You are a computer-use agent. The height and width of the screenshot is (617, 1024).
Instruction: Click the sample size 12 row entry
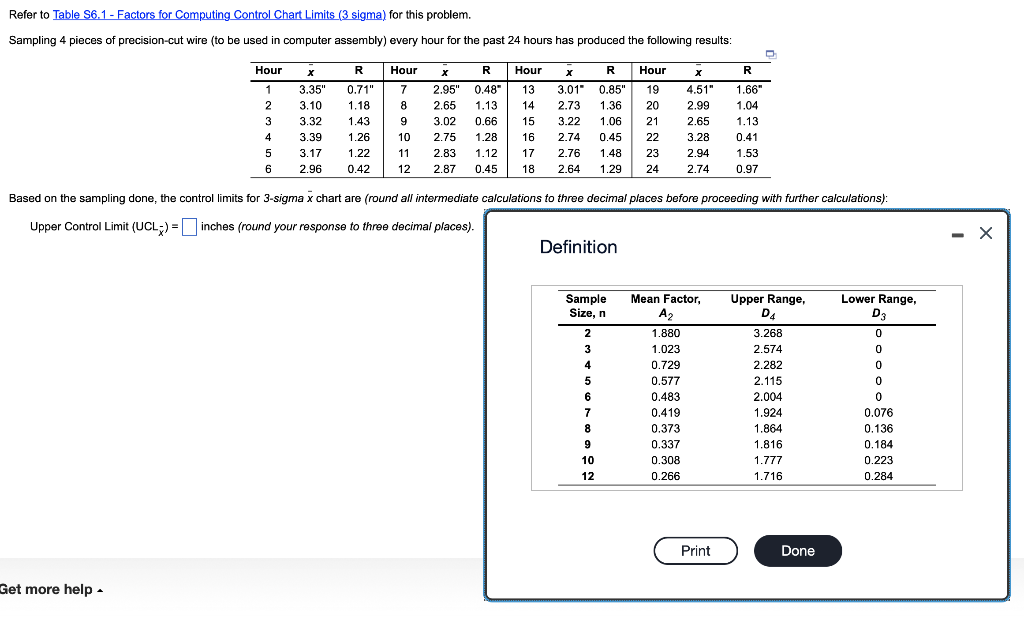point(586,476)
